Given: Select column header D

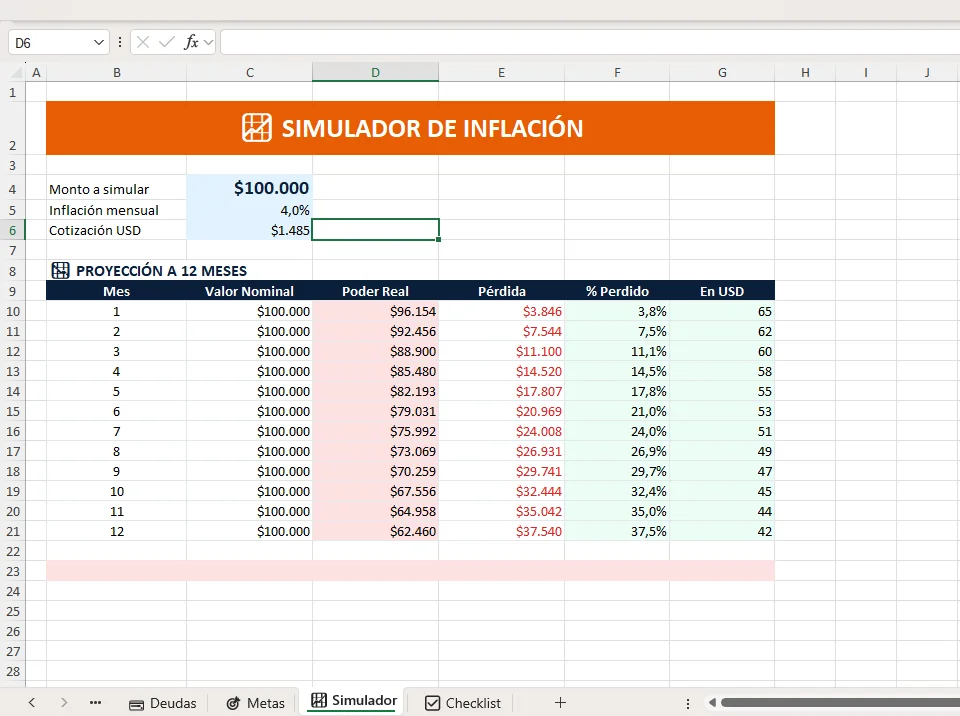Looking at the screenshot, I should pyautogui.click(x=375, y=72).
